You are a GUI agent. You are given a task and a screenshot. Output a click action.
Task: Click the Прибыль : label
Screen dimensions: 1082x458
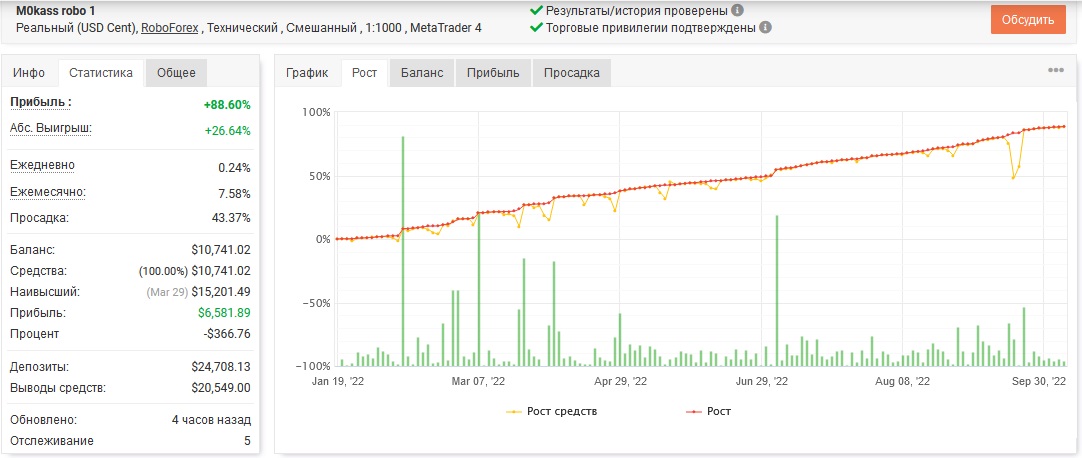[x=41, y=102]
